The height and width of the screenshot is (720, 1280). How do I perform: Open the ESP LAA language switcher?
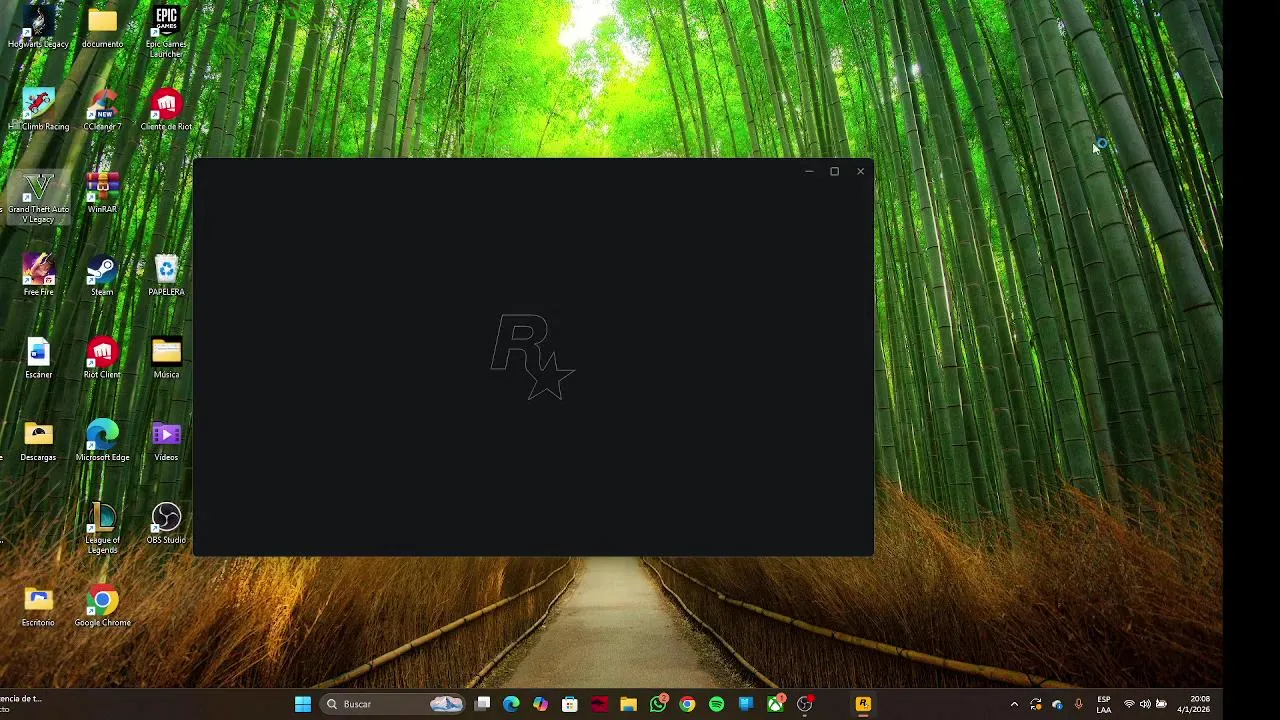pos(1104,704)
